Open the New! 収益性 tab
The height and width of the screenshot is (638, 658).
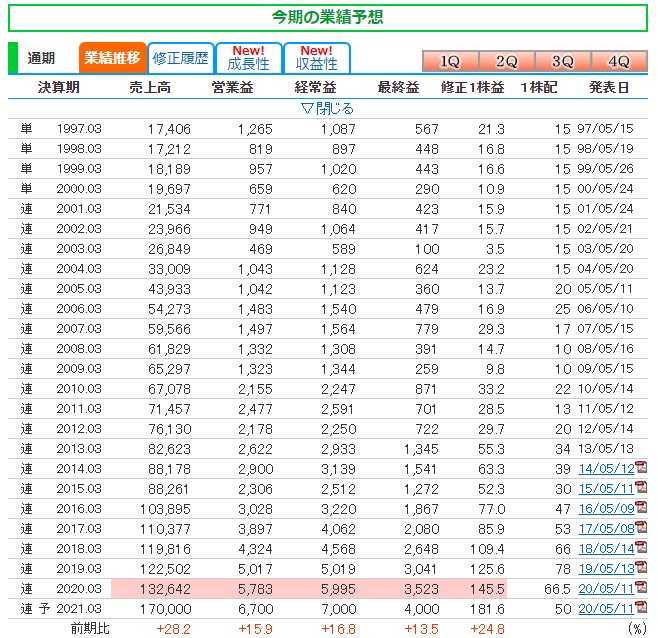click(x=316, y=58)
